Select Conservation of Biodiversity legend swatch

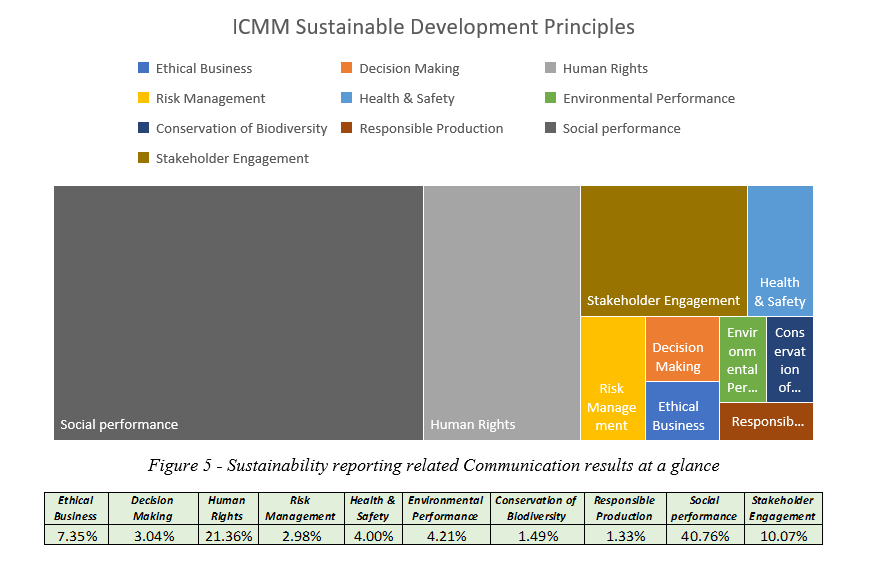point(144,129)
